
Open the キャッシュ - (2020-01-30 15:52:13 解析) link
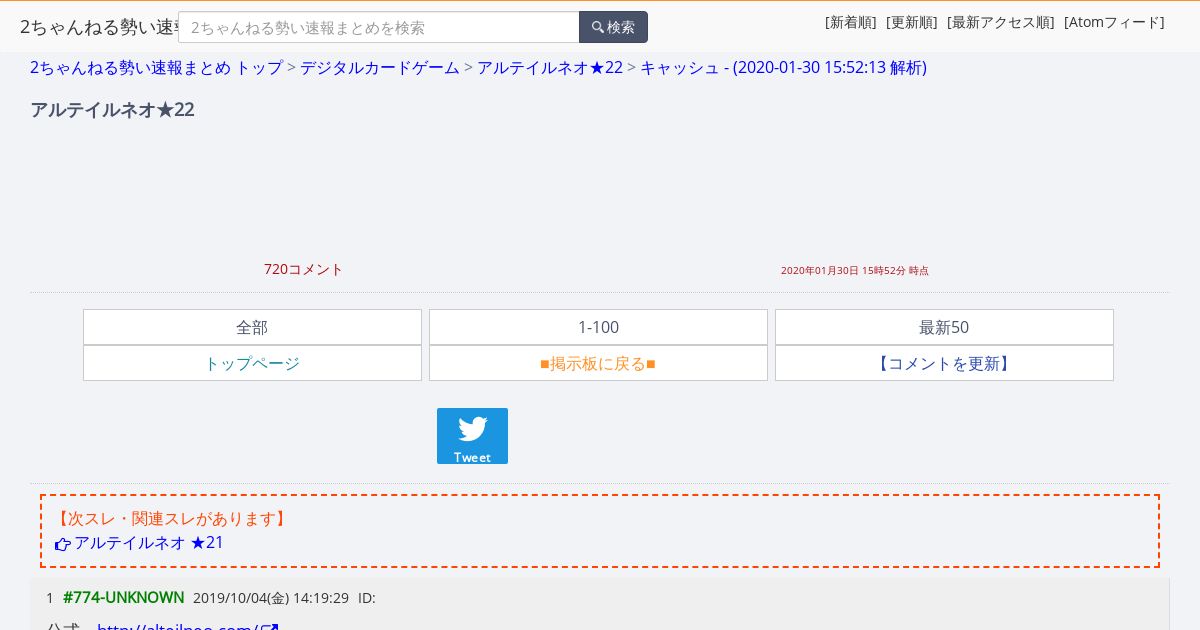click(783, 67)
